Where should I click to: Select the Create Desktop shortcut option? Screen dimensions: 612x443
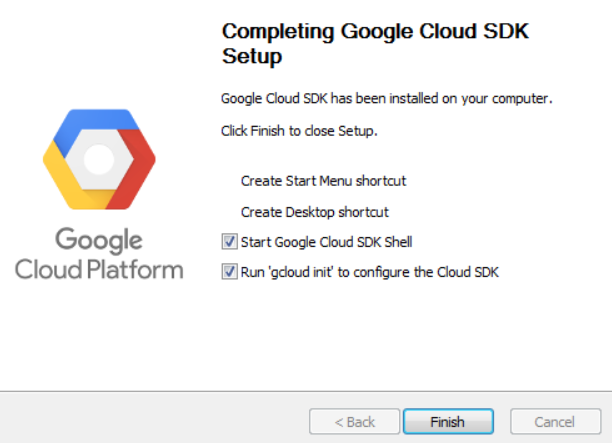pos(314,212)
